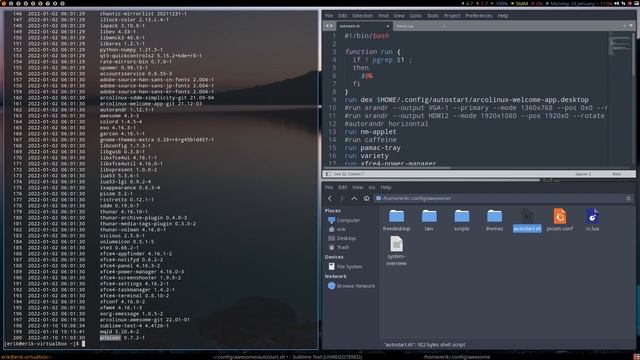Open Thunar's Go menu
The height and width of the screenshot is (360, 640).
point(372,187)
